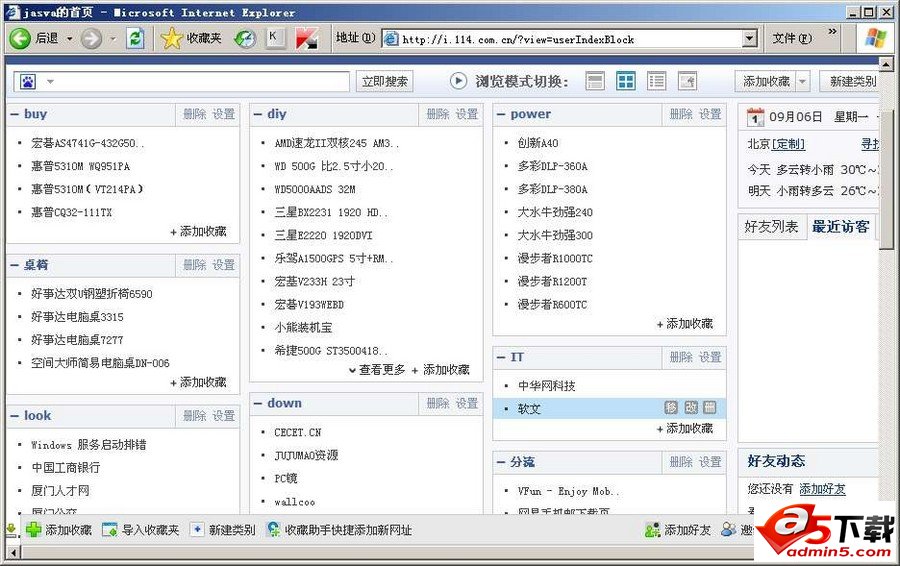The image size is (900, 566).
Task: Select the grid block browse mode icon
Action: (626, 81)
